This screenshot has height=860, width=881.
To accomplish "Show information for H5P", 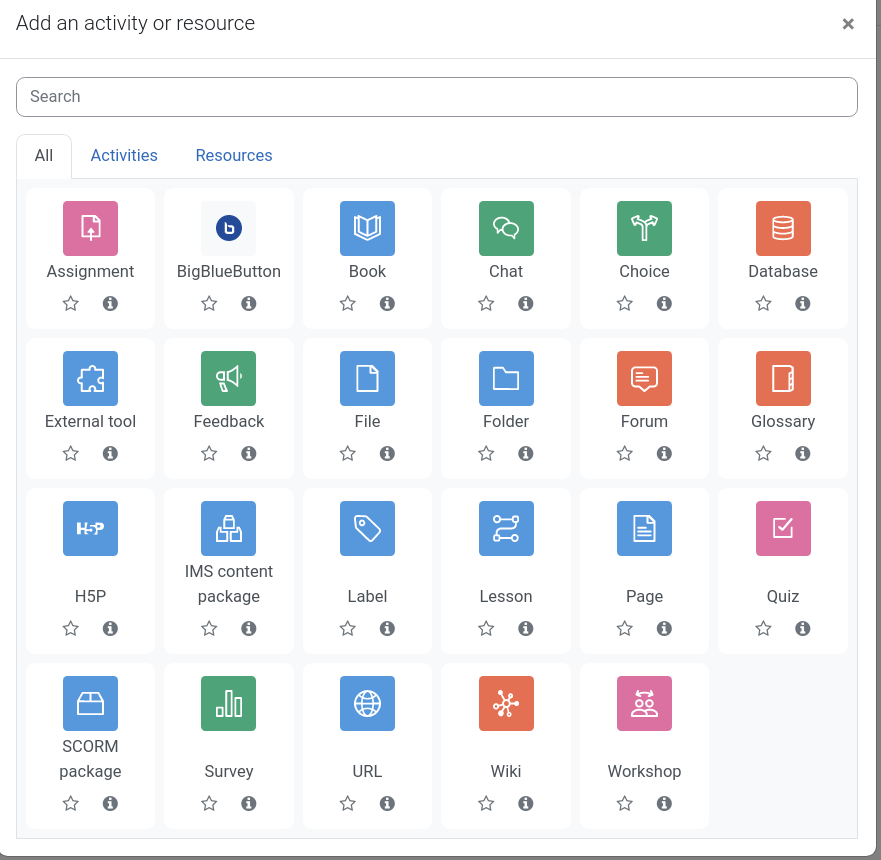I will tap(110, 628).
